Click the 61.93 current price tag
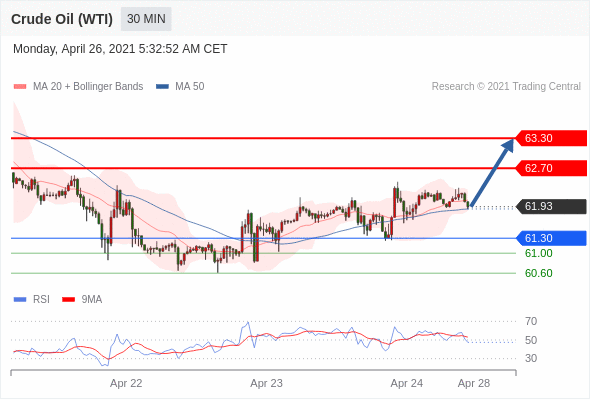 click(x=551, y=206)
